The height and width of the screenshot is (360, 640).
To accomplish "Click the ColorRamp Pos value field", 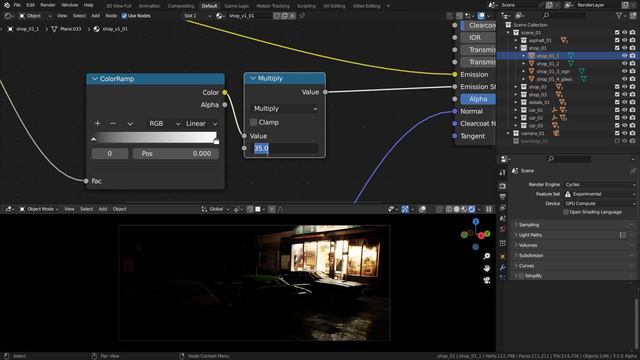I will click(176, 153).
